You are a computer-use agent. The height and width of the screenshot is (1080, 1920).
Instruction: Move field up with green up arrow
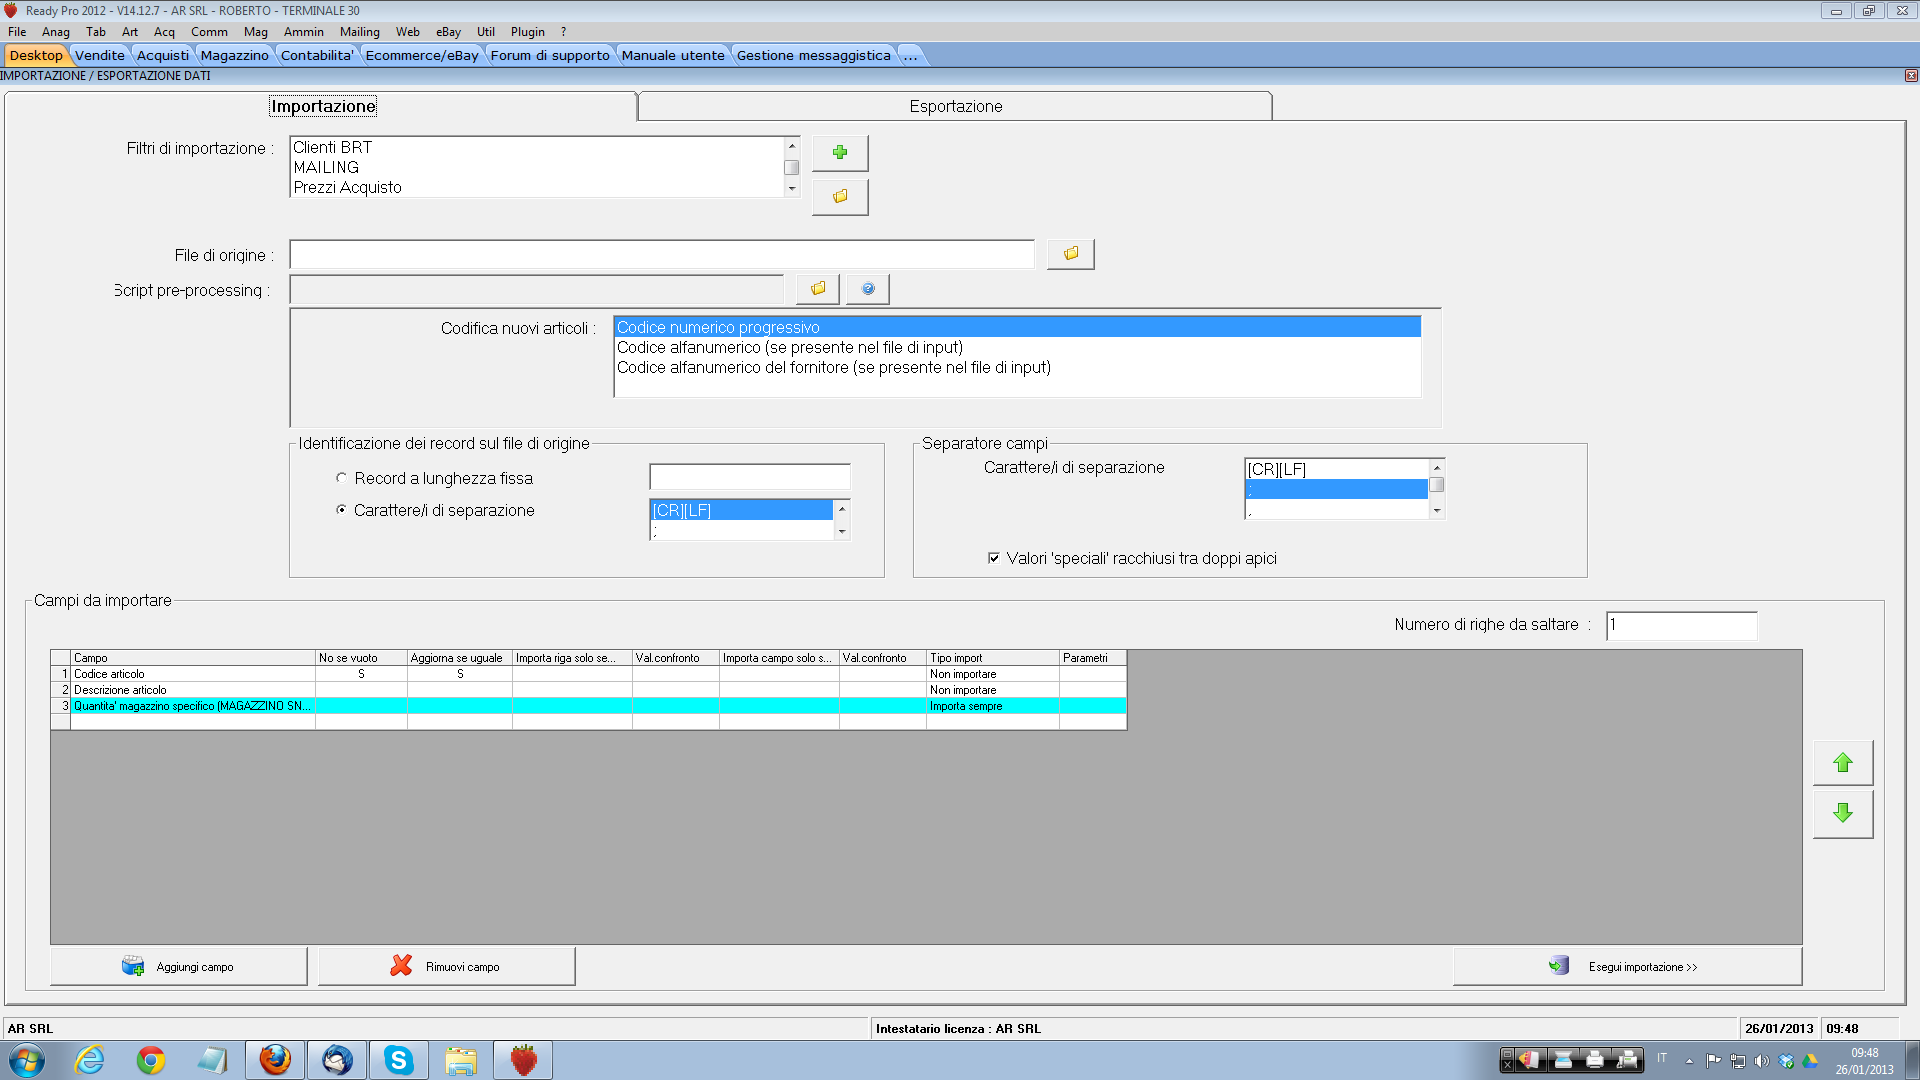point(1842,763)
